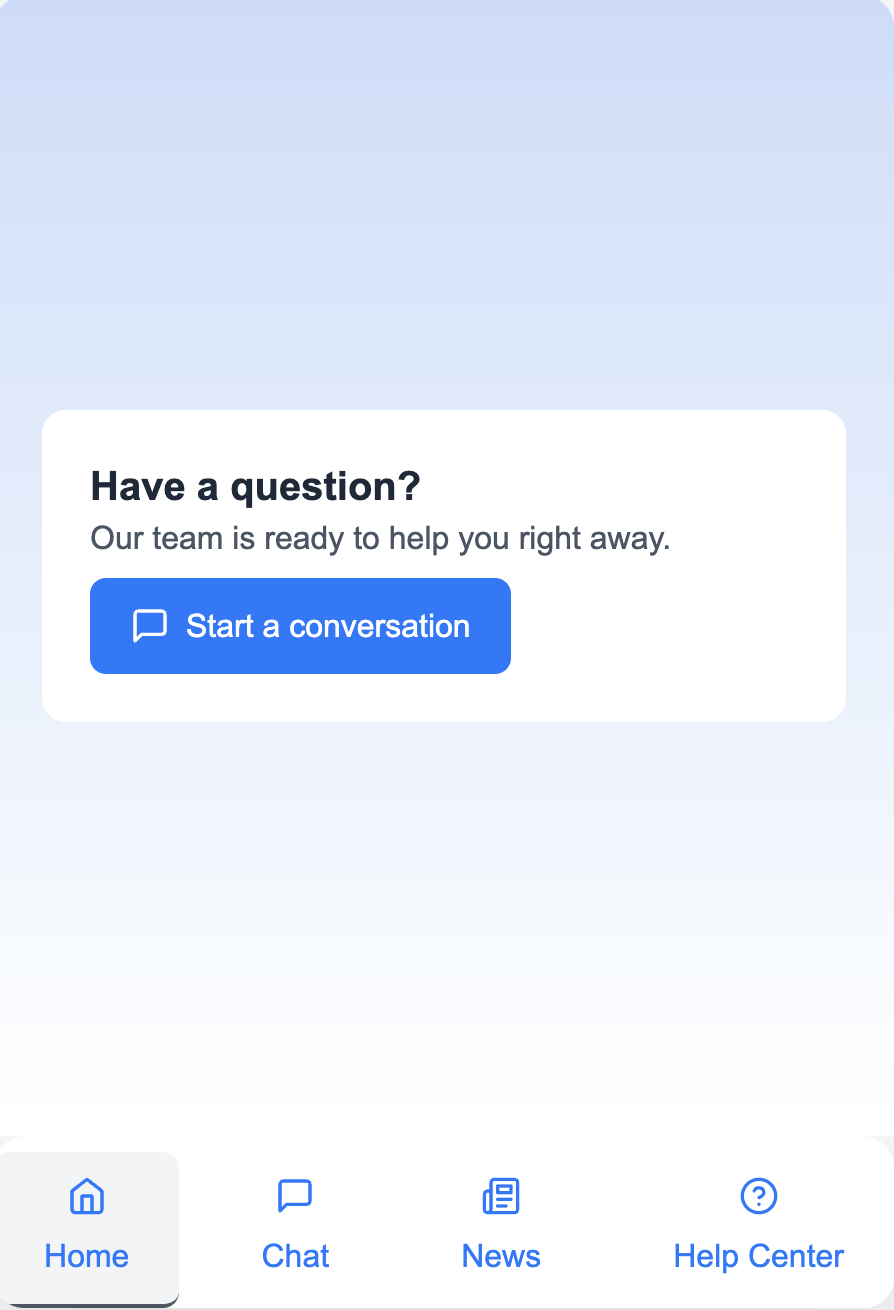Click the Start a conversation button
894x1310 pixels.
tap(300, 625)
